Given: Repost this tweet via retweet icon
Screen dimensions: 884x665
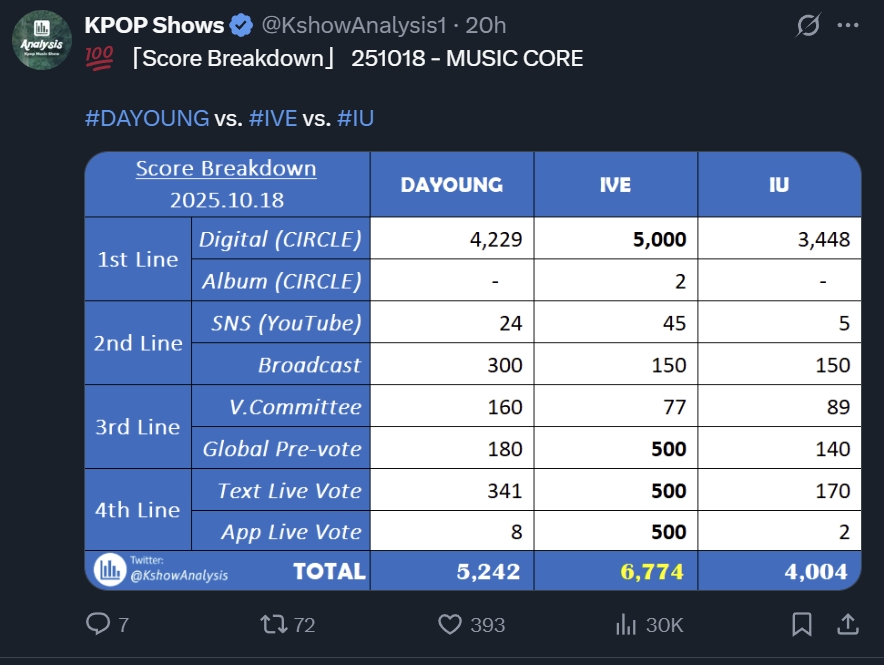Looking at the screenshot, I should coord(273,625).
